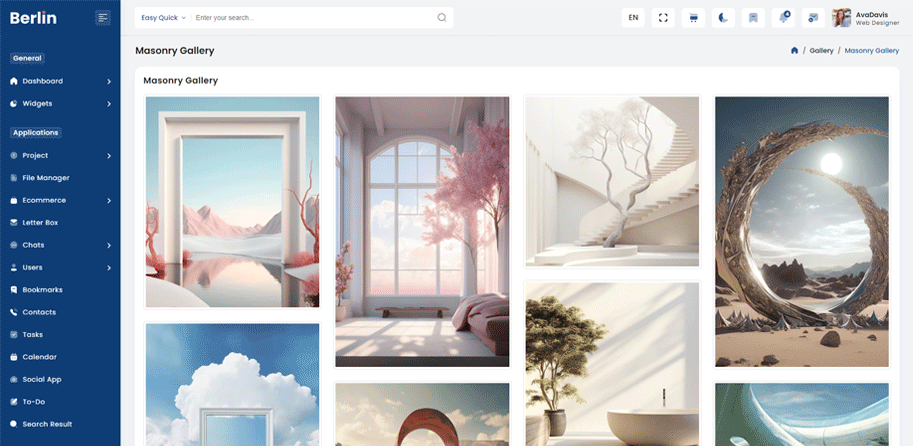Click the Berlin logo
The image size is (913, 446).
(x=33, y=18)
